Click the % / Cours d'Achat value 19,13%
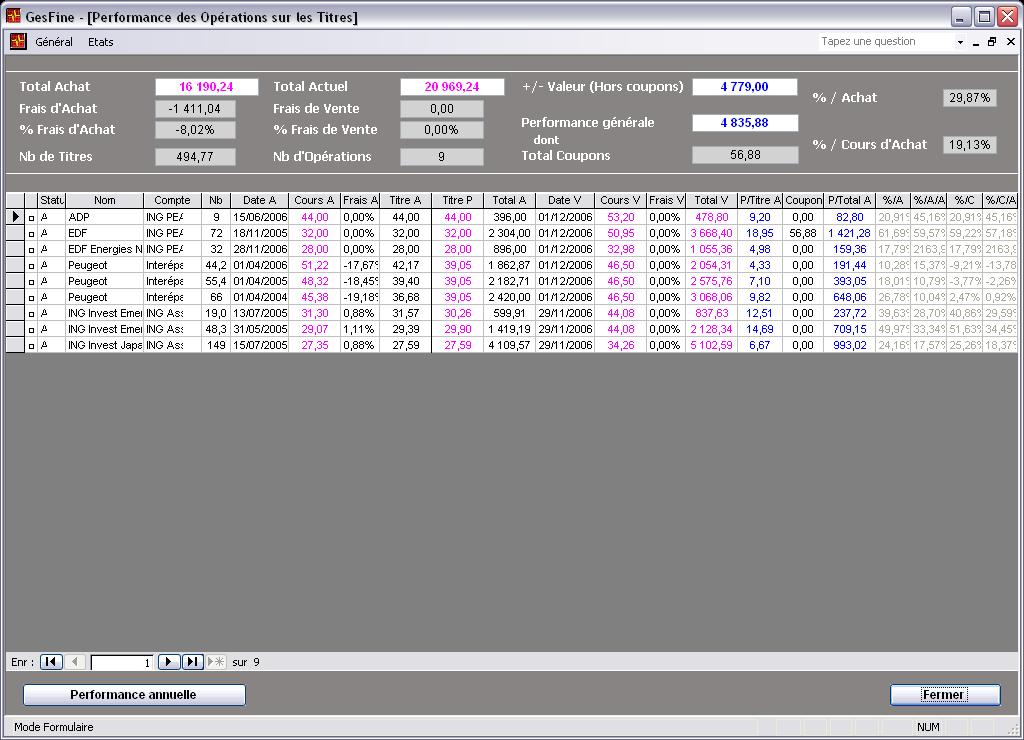The width and height of the screenshot is (1024, 740). click(969, 145)
